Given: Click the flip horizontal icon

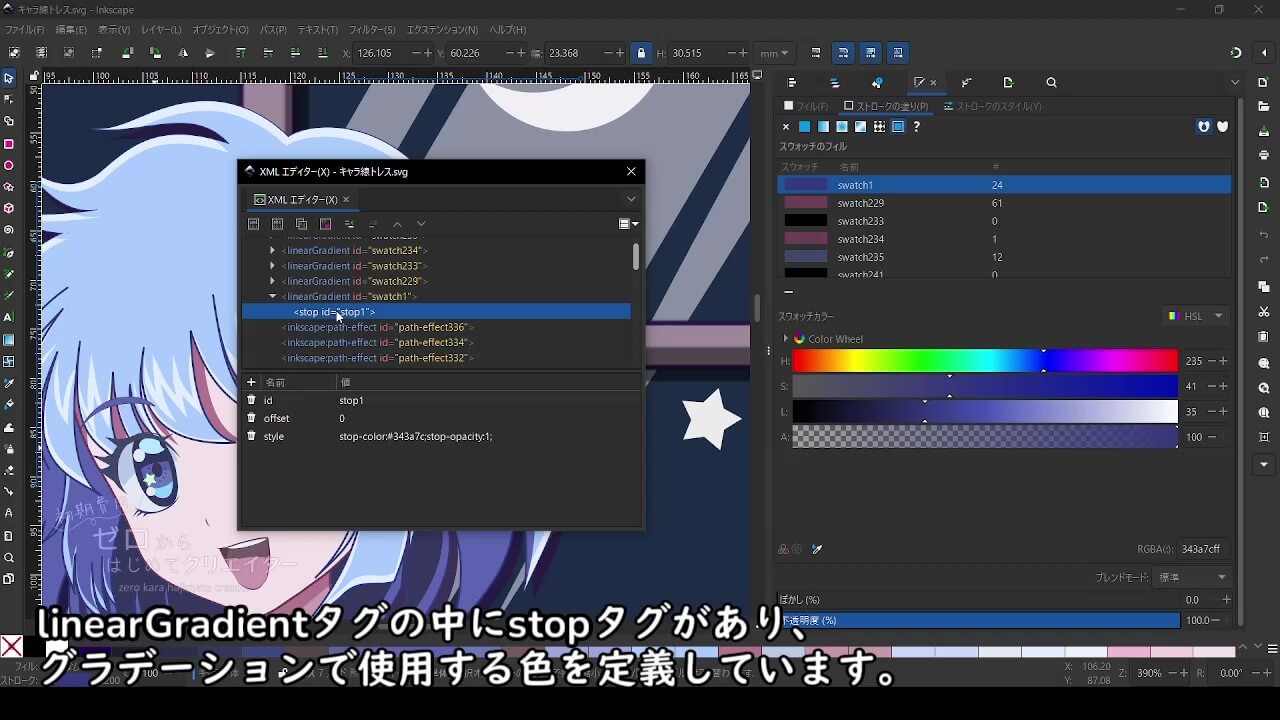Looking at the screenshot, I should [183, 53].
